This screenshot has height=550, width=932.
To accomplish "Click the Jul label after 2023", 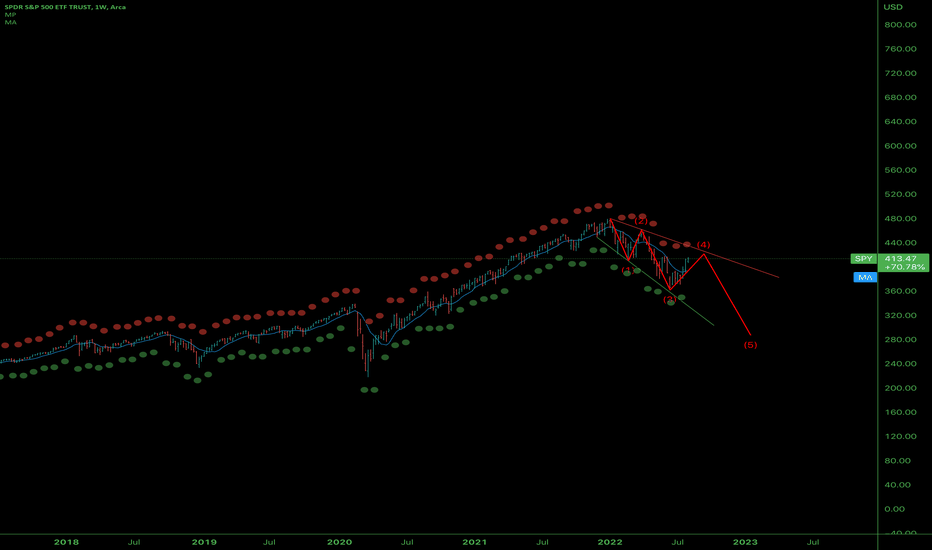I will (813, 542).
